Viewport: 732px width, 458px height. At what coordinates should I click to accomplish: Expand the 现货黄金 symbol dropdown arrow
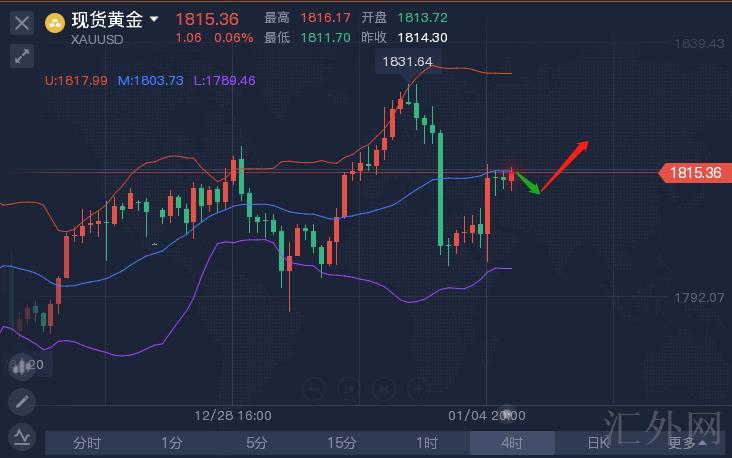coord(153,19)
